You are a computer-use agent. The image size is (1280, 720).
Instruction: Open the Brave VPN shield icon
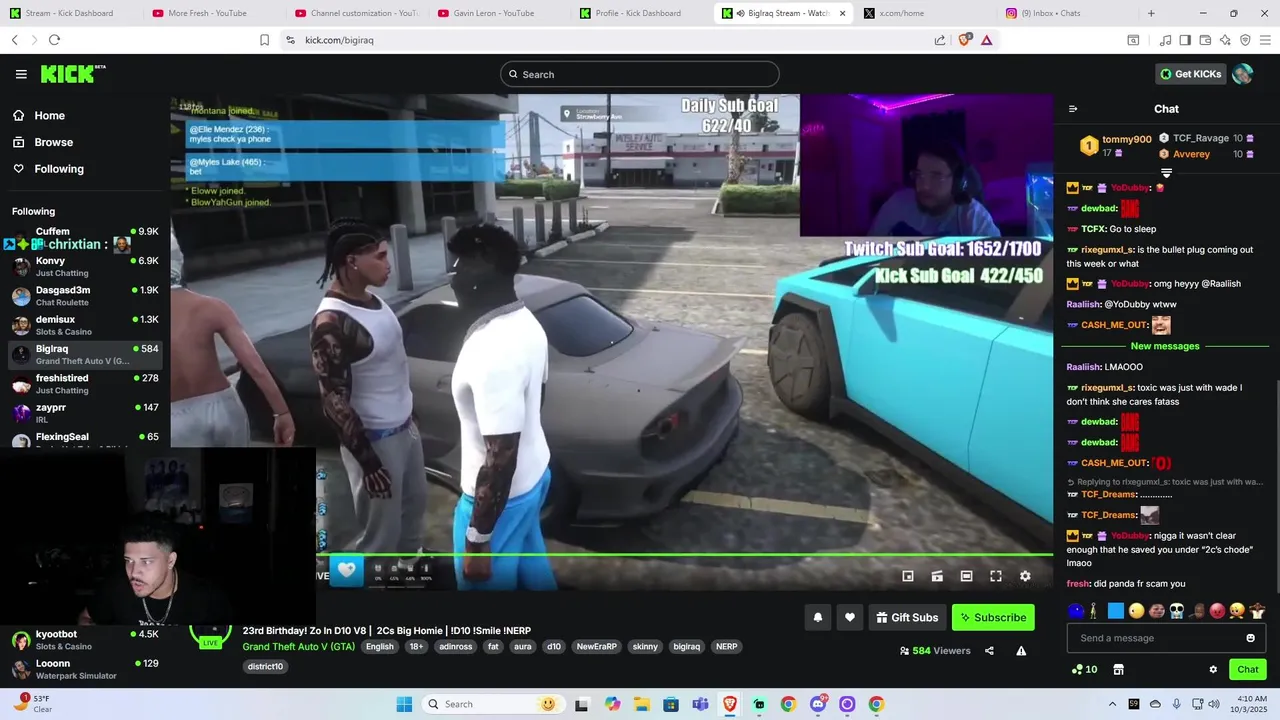coord(1245,40)
